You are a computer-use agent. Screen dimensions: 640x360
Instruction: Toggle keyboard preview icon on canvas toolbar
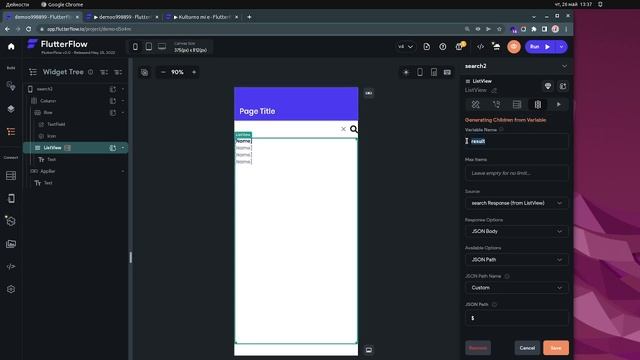point(447,72)
